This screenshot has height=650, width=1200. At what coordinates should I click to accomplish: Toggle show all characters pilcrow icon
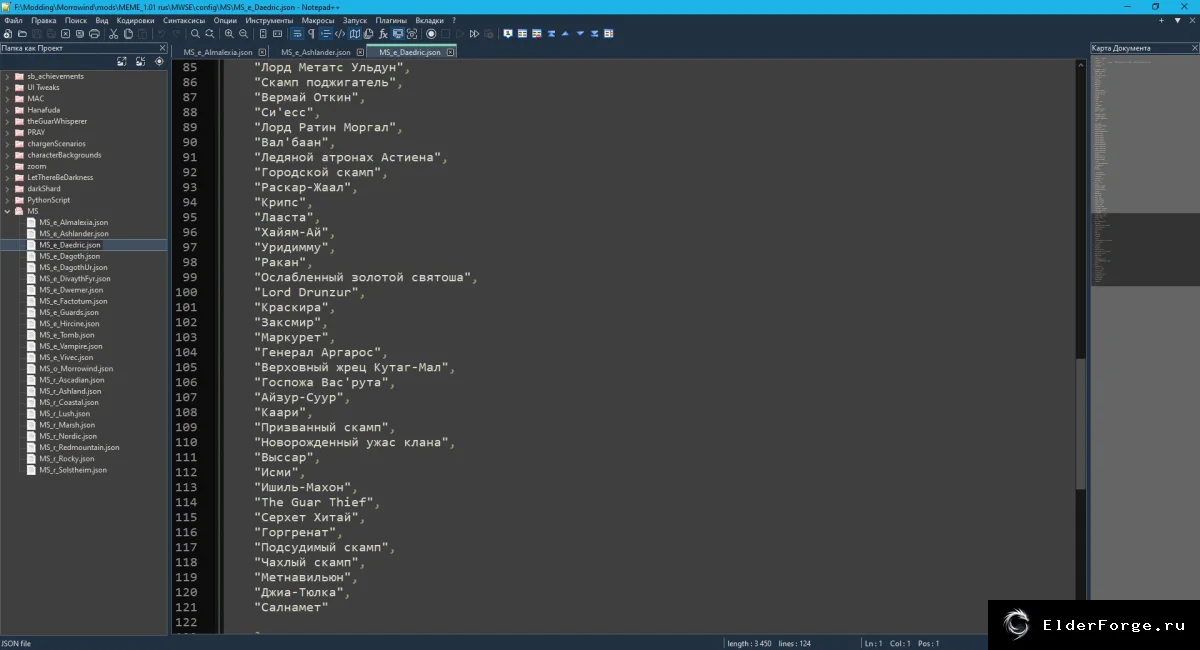tap(311, 34)
